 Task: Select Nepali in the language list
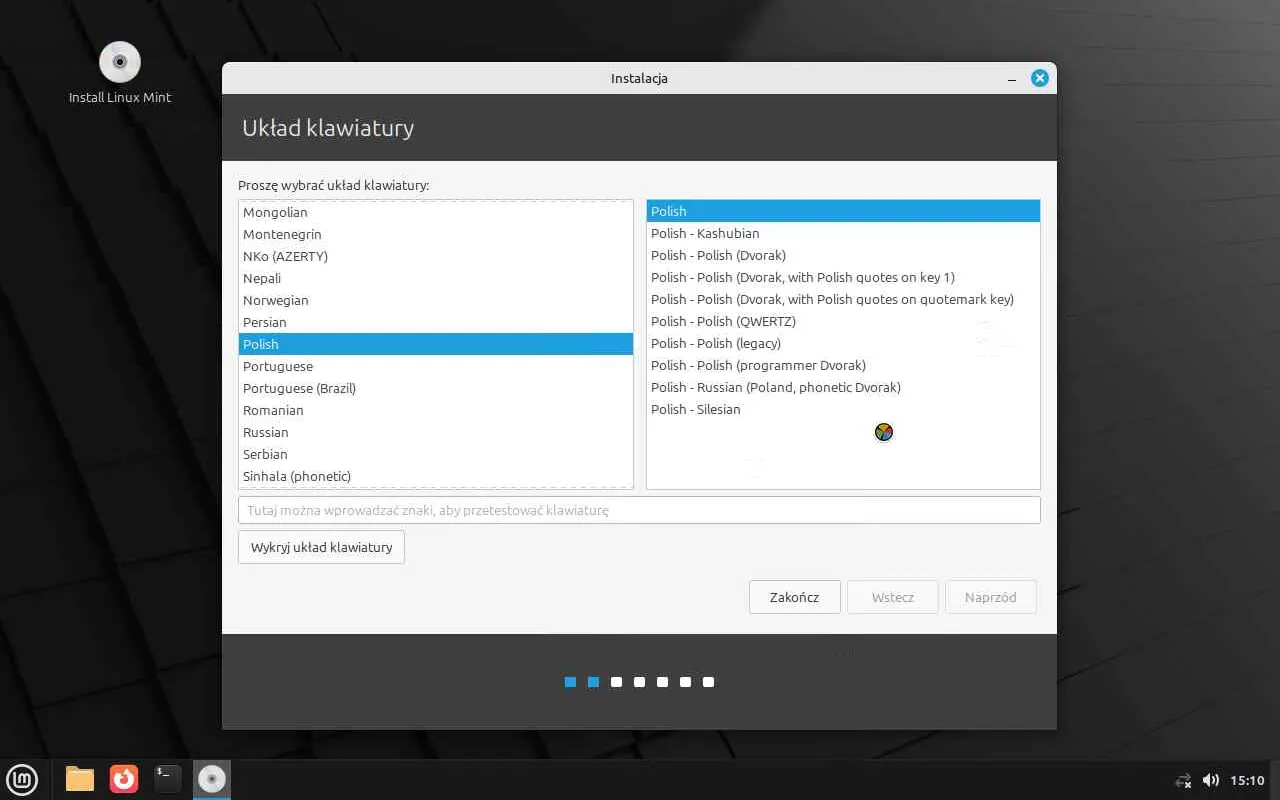pyautogui.click(x=436, y=278)
